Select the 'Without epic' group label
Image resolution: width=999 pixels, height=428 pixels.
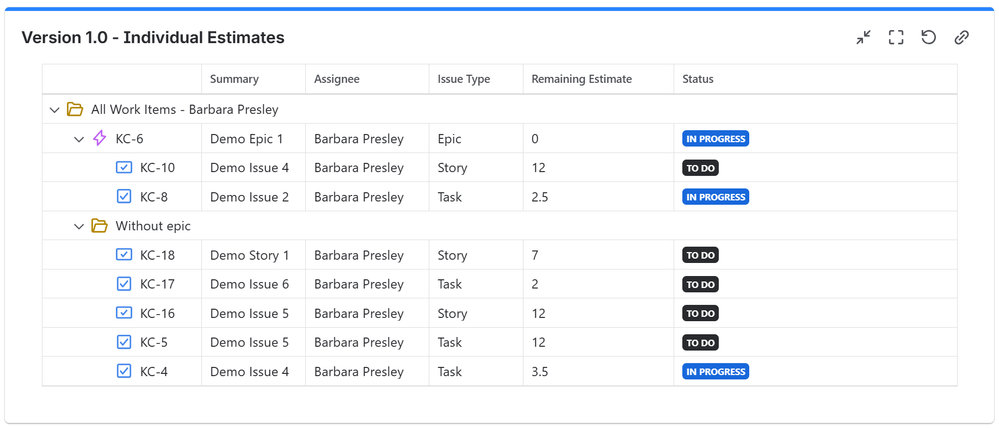(x=153, y=226)
